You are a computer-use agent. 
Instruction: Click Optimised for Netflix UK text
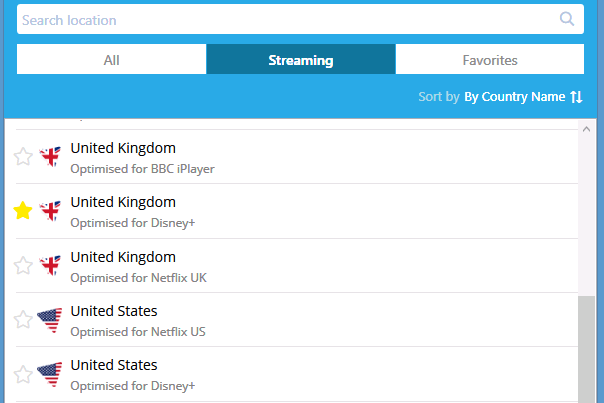click(138, 278)
